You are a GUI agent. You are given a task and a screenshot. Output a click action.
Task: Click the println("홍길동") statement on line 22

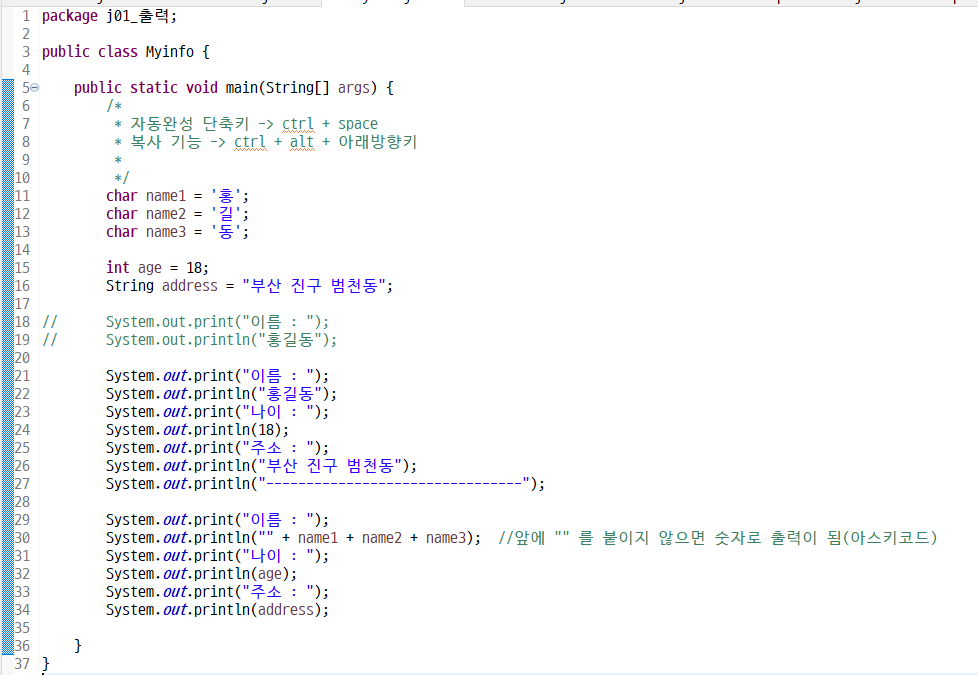pos(221,394)
